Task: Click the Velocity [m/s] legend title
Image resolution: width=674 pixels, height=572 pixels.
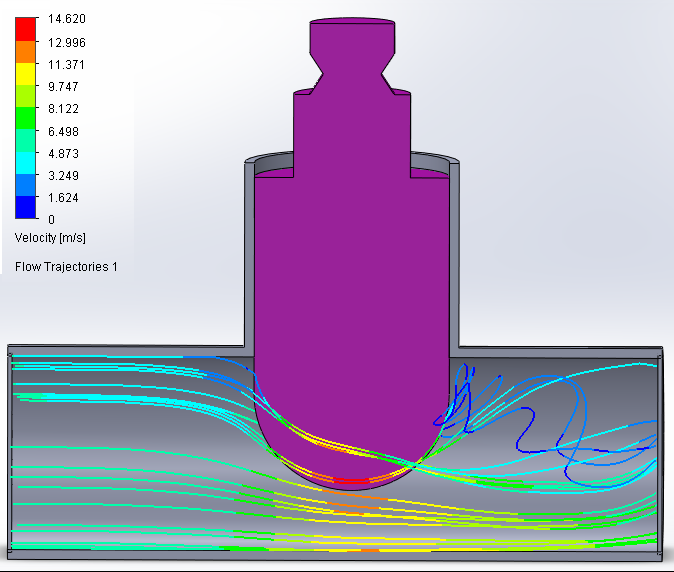Action: (x=50, y=238)
